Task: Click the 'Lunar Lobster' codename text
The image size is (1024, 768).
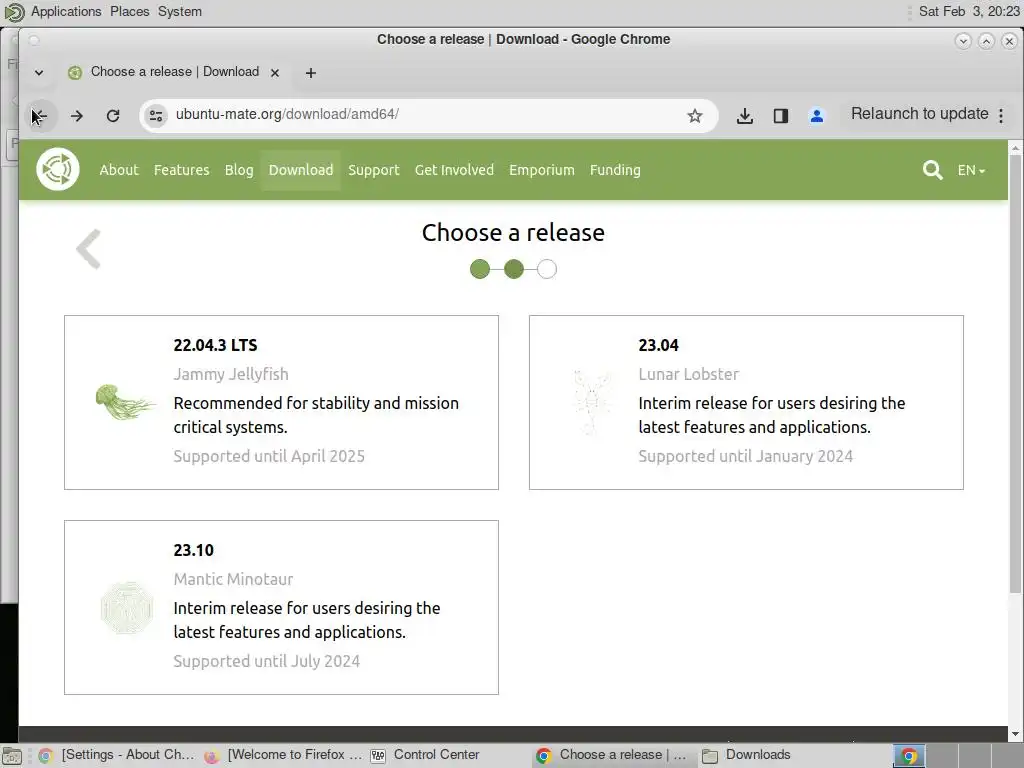Action: pos(689,374)
